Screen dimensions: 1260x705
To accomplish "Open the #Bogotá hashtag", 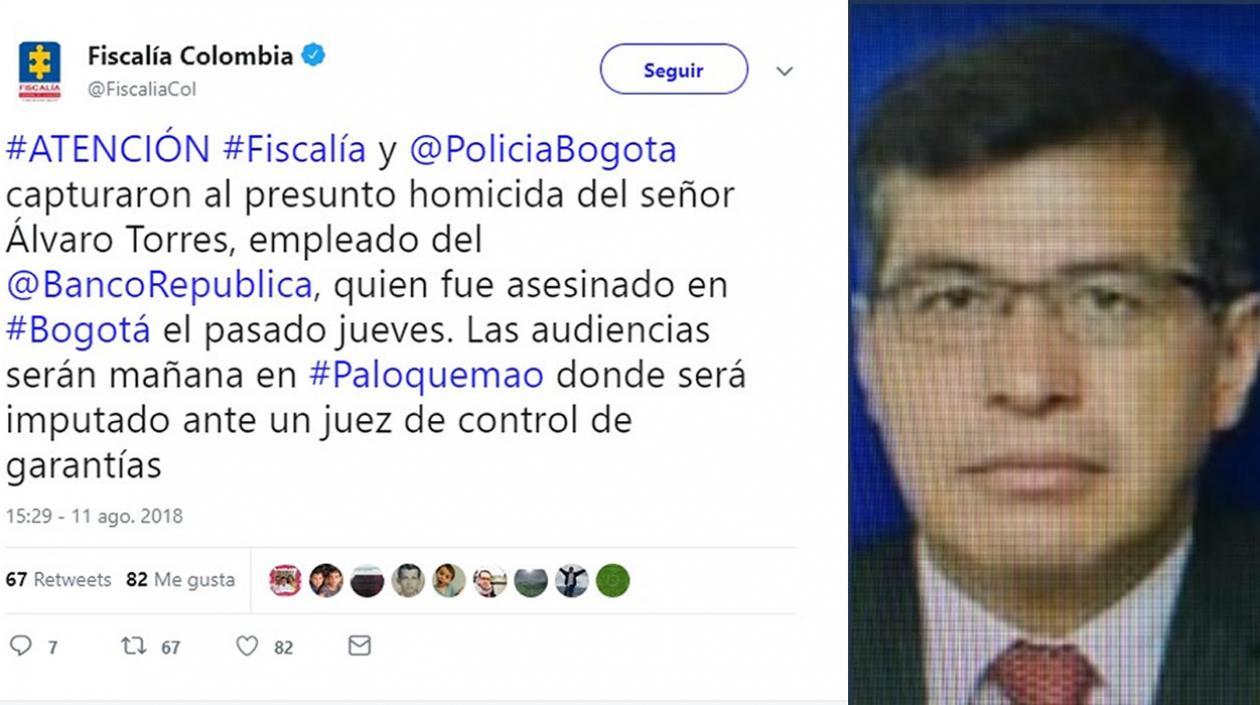I will 78,331.
